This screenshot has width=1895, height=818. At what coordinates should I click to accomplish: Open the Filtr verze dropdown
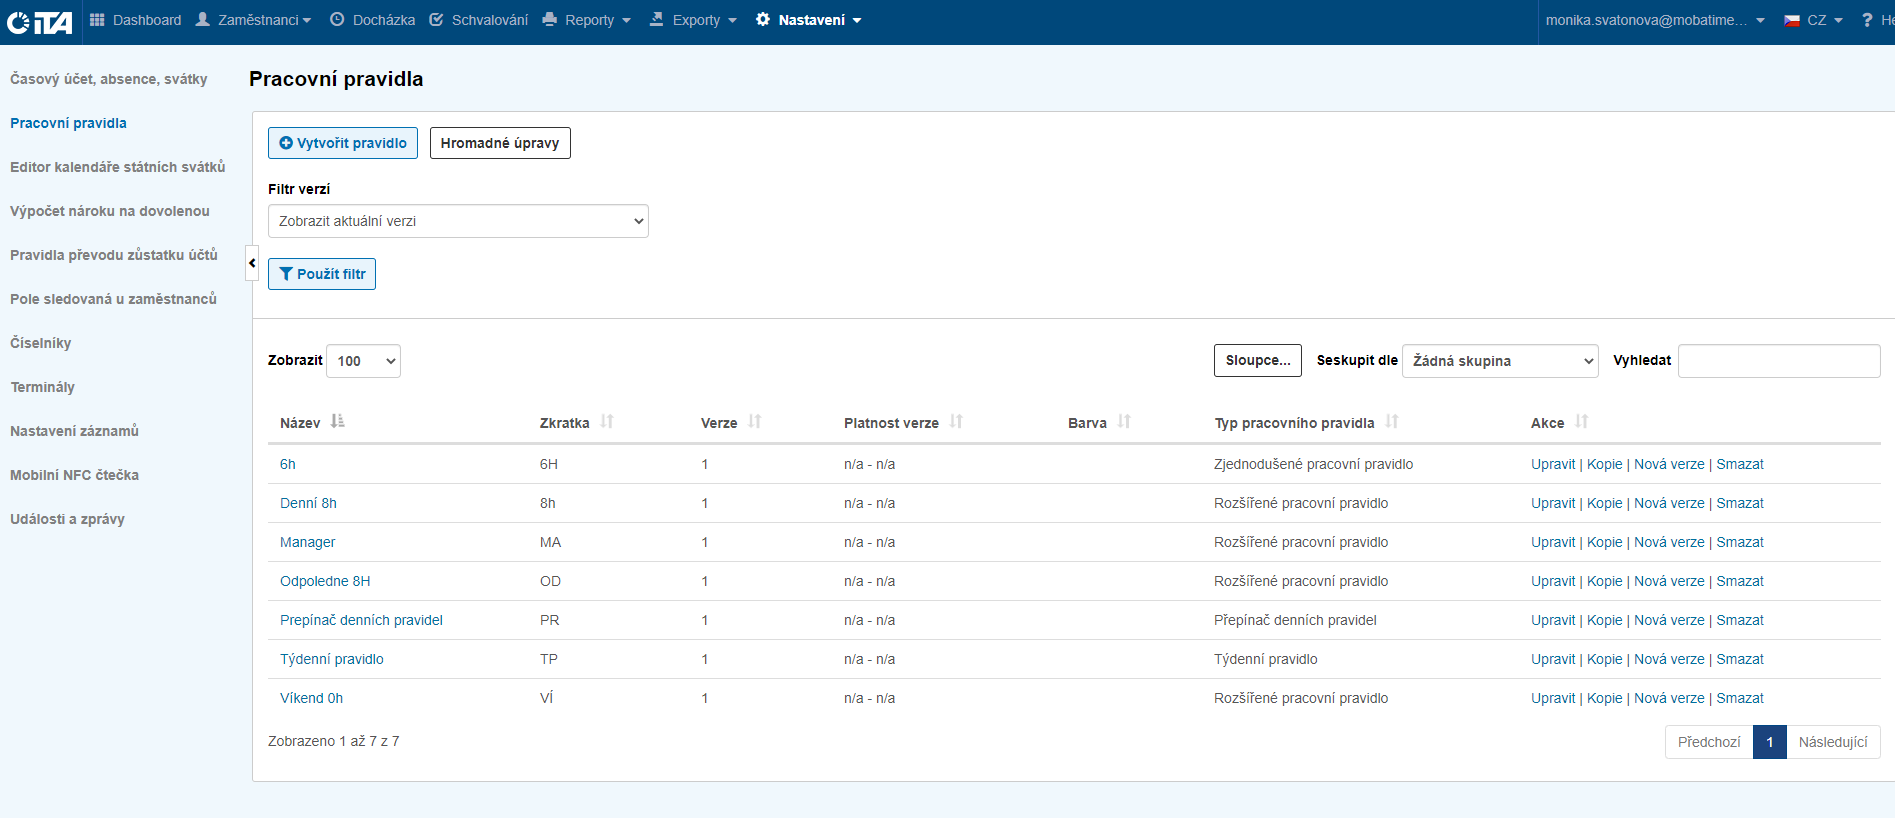458,221
